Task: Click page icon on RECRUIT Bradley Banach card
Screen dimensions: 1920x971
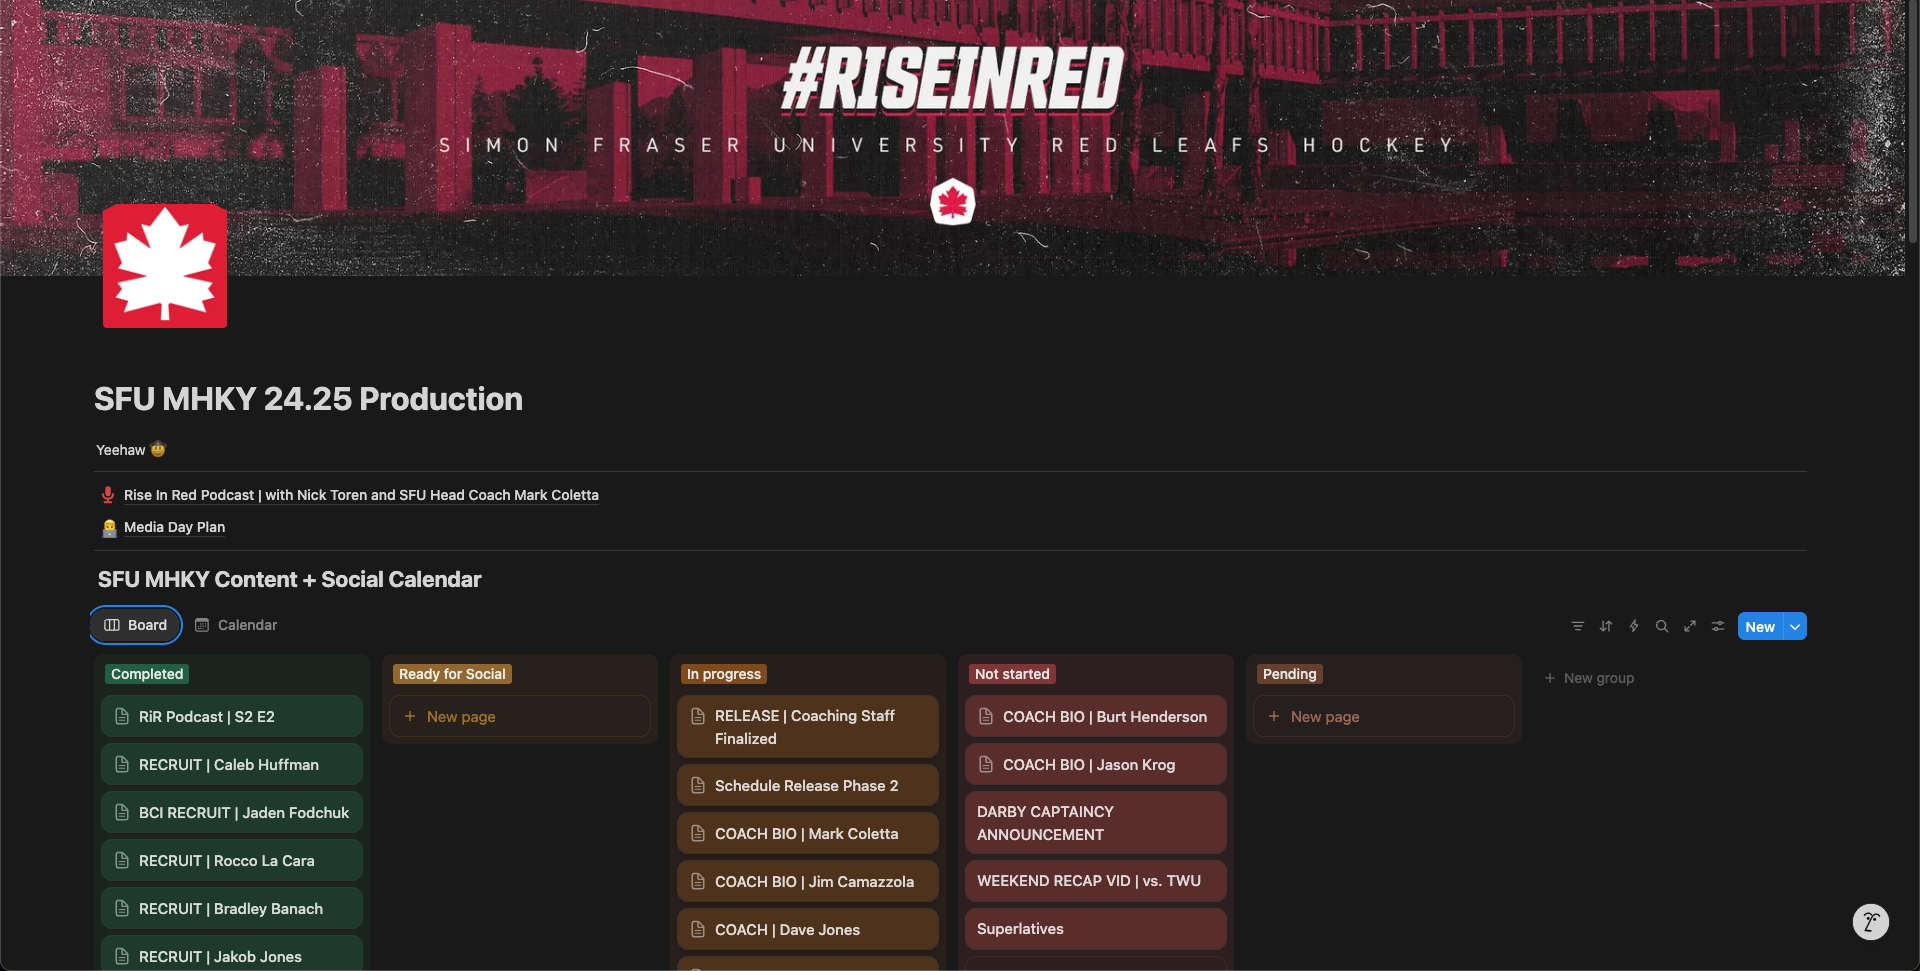Action: tap(122, 908)
